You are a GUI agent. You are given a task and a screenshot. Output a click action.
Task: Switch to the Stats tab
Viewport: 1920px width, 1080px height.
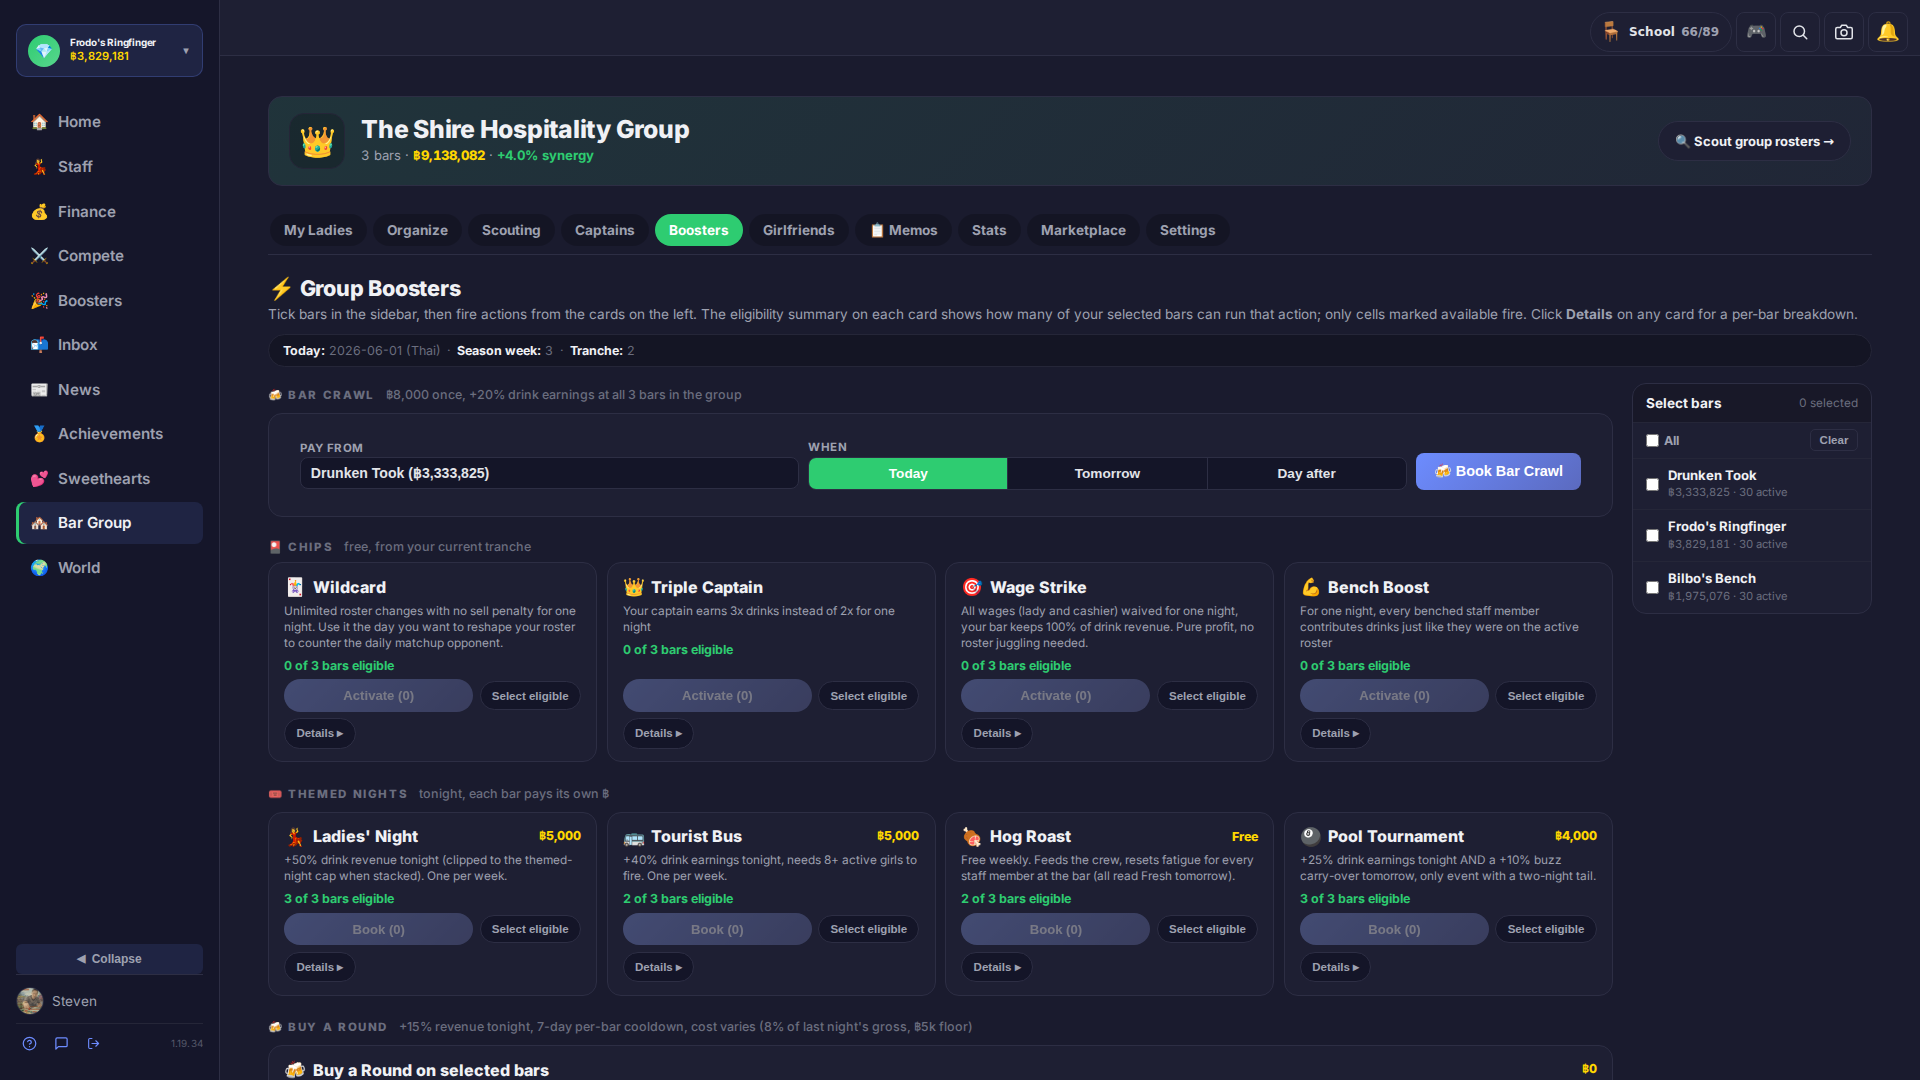(989, 230)
